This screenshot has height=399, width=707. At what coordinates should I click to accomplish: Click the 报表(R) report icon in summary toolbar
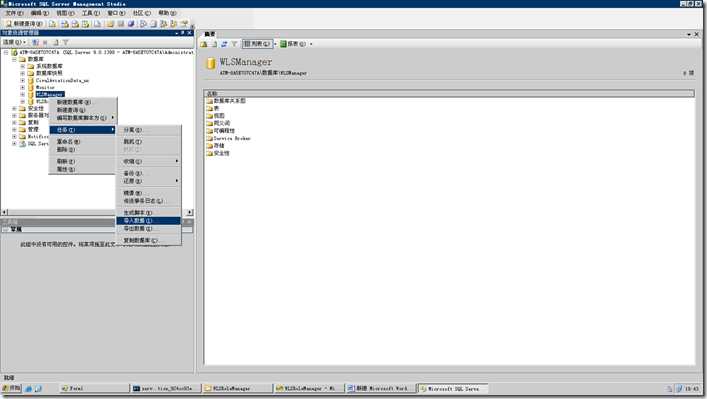click(x=284, y=44)
